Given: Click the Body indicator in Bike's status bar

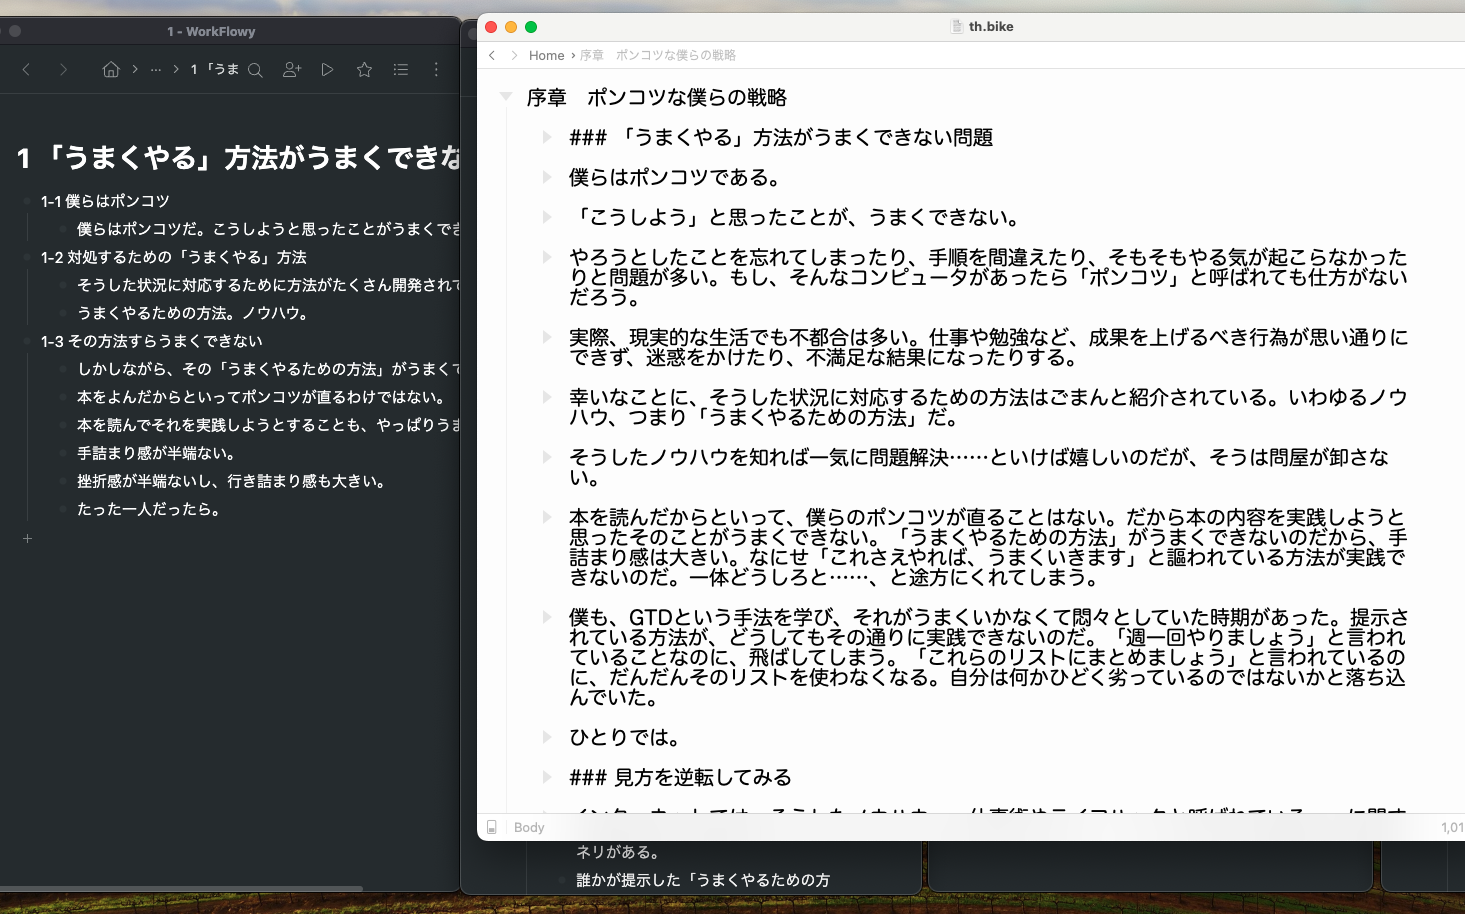Looking at the screenshot, I should [528, 827].
